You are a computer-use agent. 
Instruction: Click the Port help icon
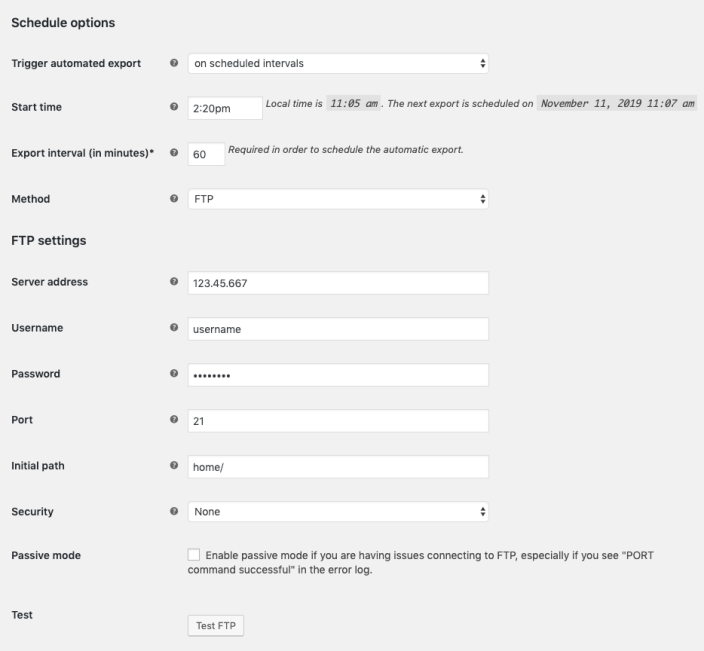click(x=175, y=420)
